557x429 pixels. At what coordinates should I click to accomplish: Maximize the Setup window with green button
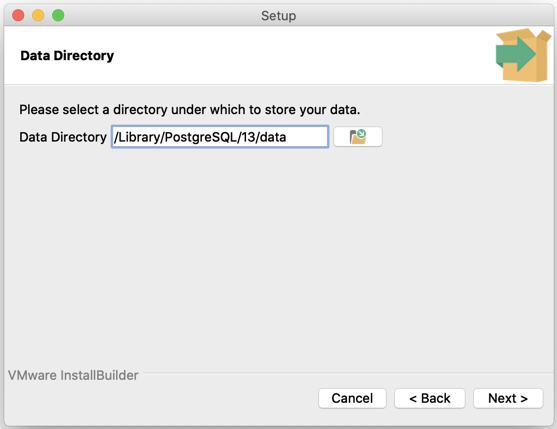click(x=58, y=15)
